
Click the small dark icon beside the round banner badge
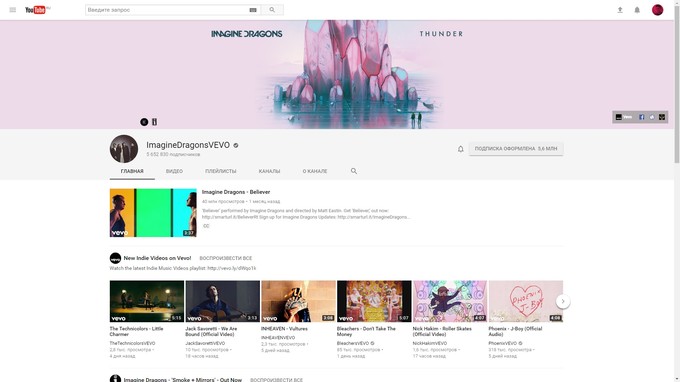point(154,122)
